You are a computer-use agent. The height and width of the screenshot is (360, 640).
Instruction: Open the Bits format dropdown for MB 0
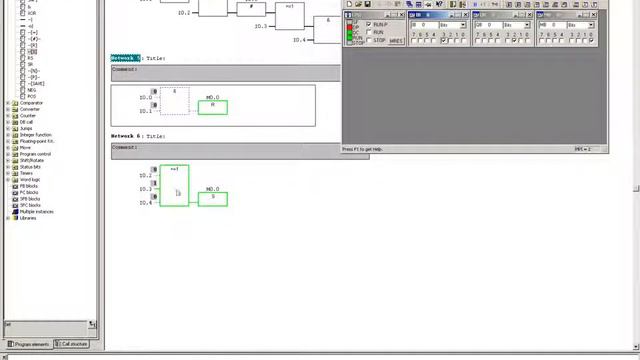[591, 25]
